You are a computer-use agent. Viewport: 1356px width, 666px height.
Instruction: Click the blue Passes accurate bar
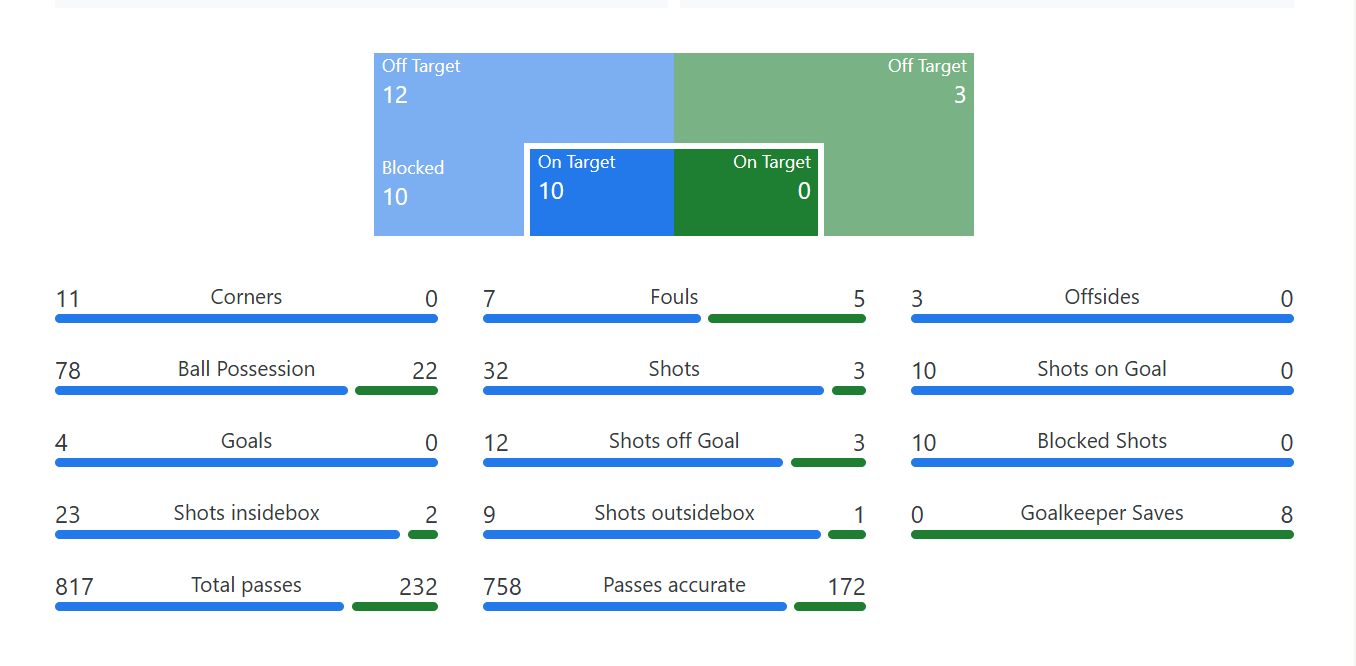click(x=634, y=607)
